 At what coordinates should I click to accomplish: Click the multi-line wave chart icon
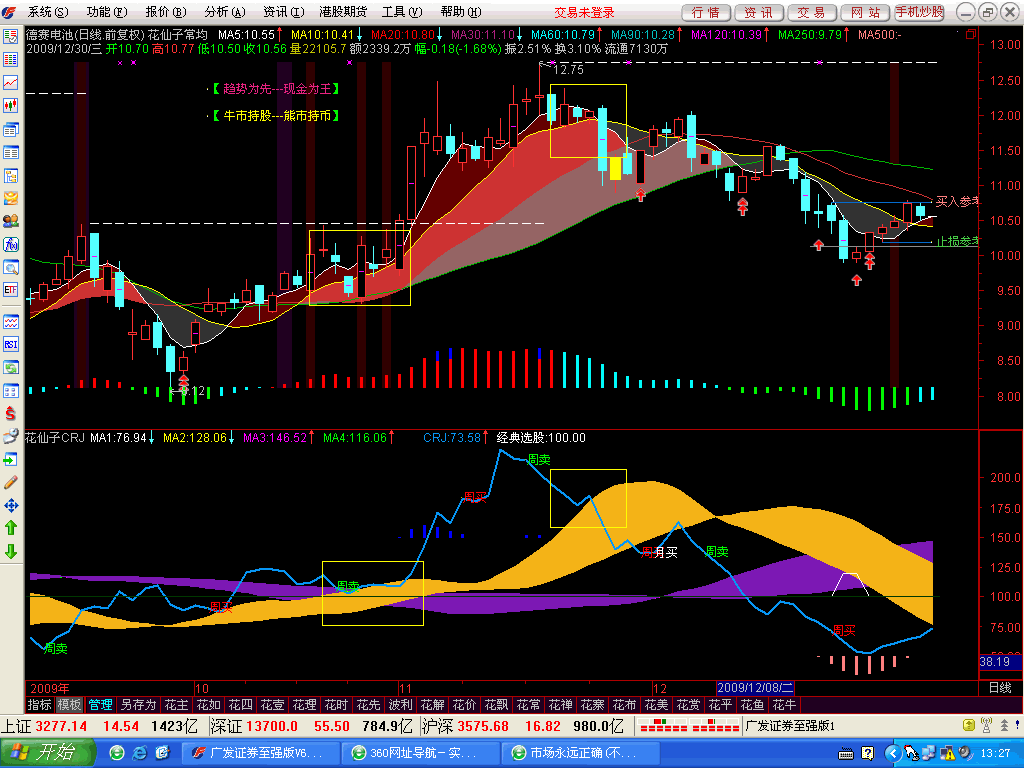[10, 321]
